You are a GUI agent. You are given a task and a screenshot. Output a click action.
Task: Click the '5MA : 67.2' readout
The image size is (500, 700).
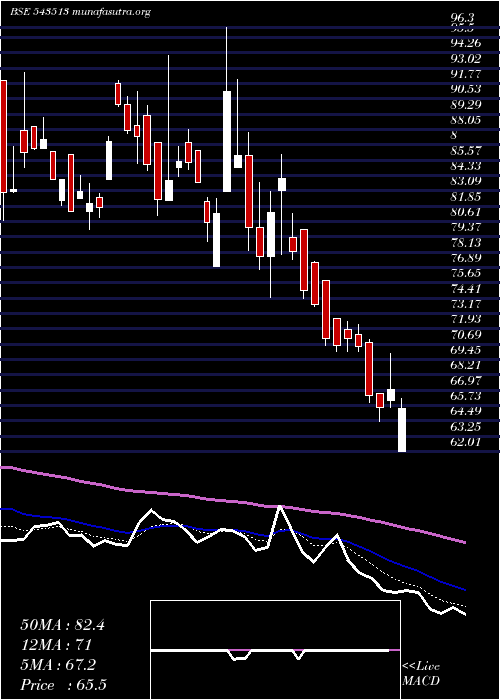(x=58, y=664)
